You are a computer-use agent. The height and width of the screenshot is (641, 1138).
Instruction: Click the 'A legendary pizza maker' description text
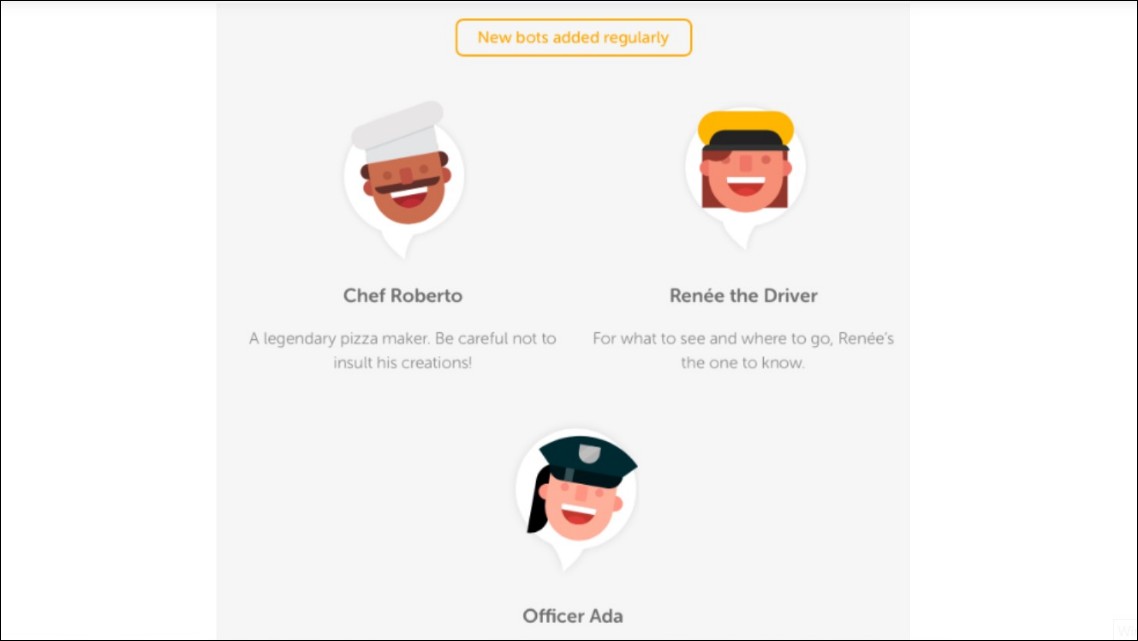(x=403, y=350)
